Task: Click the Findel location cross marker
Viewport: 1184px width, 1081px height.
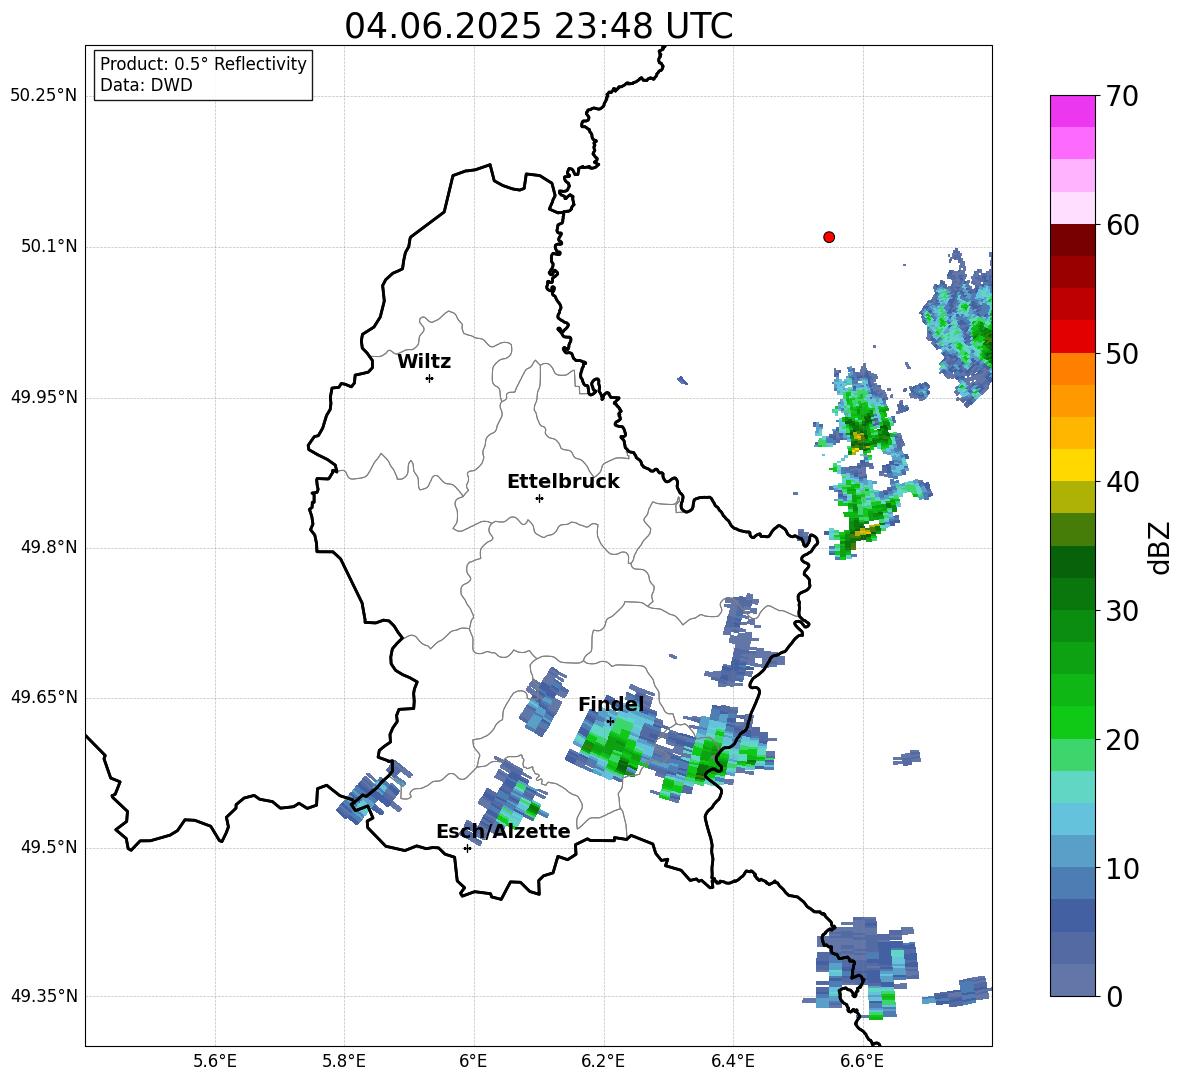Action: (x=610, y=722)
